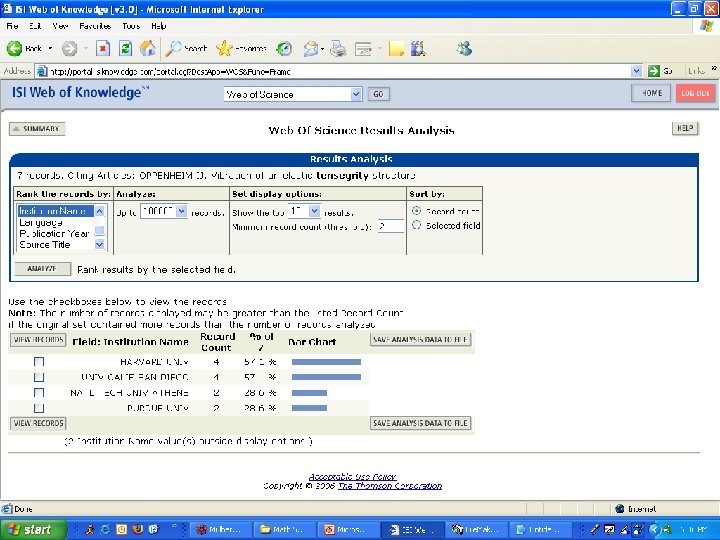The width and height of the screenshot is (720, 540).
Task: Click the rank list scroll down arrow
Action: (x=100, y=245)
